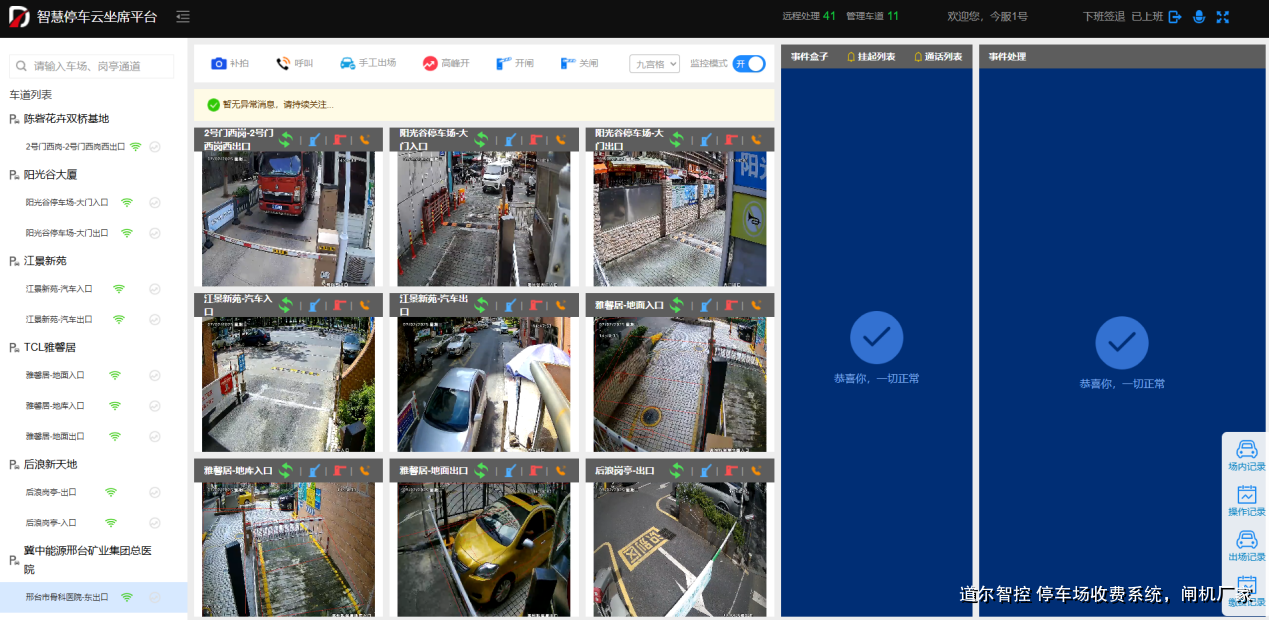Click the 补拍 camera snapshot icon
This screenshot has height=620, width=1269.
tap(219, 64)
